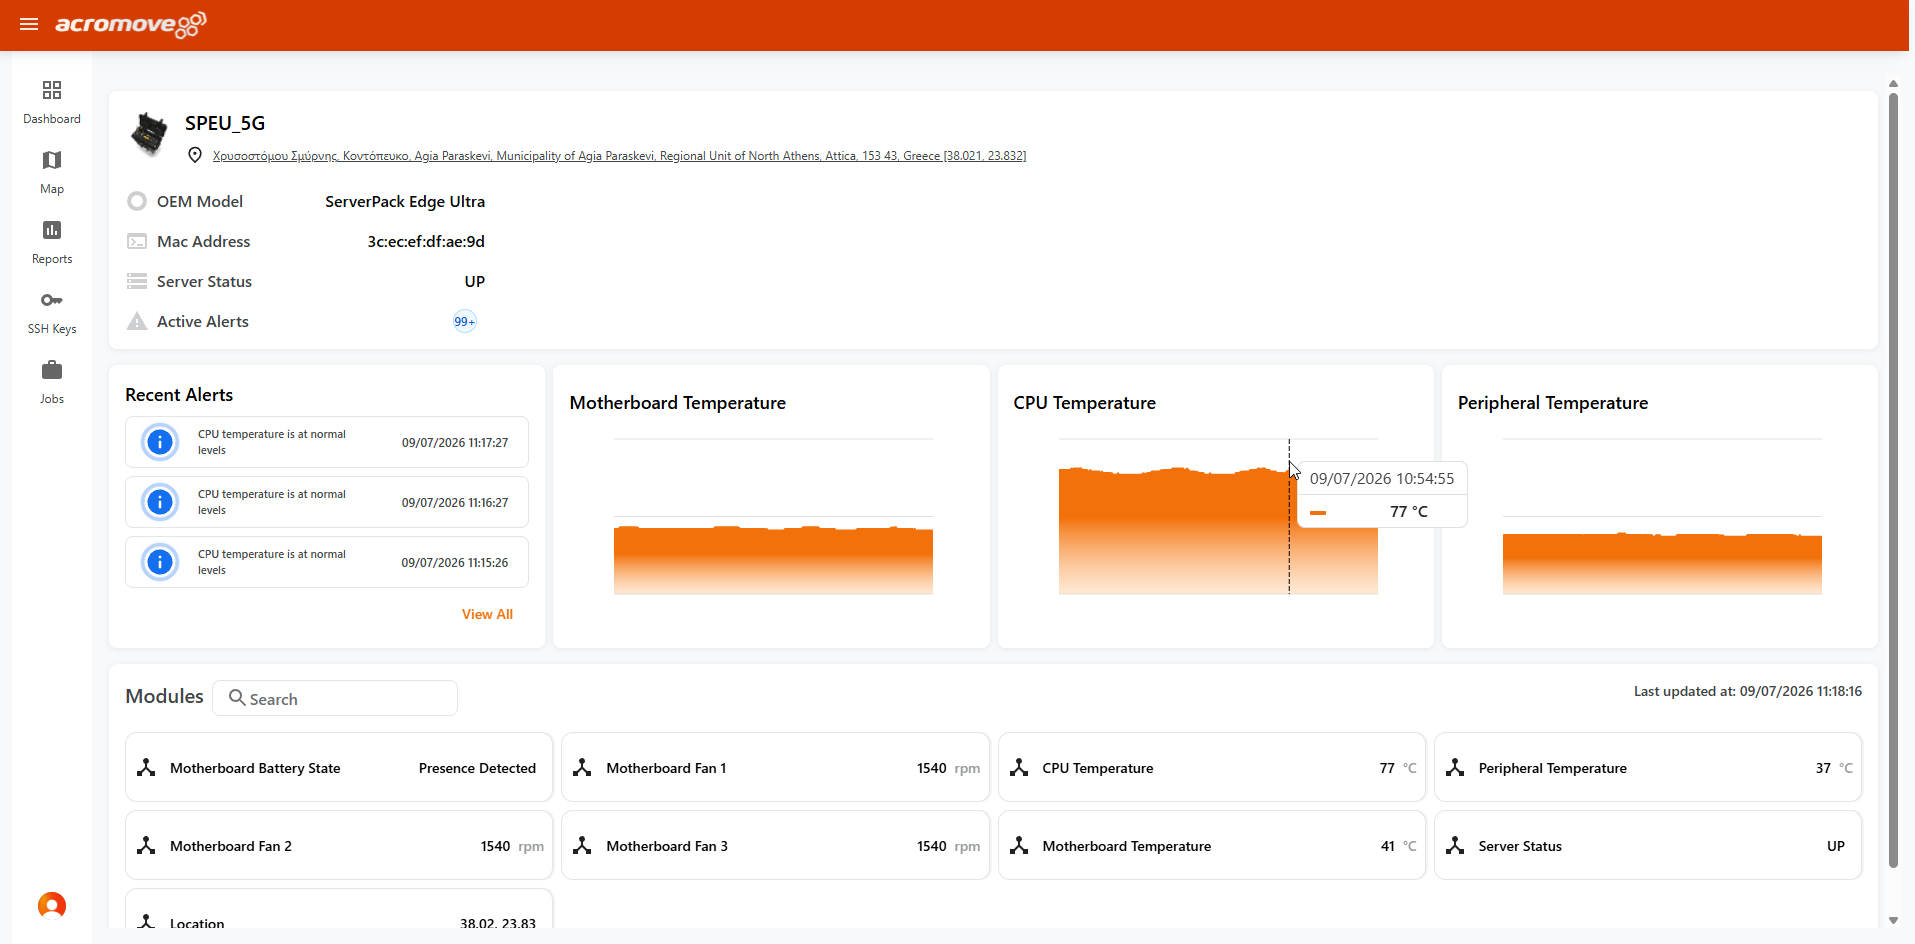Focus the Modules search field
This screenshot has height=944, width=1915.
point(335,698)
